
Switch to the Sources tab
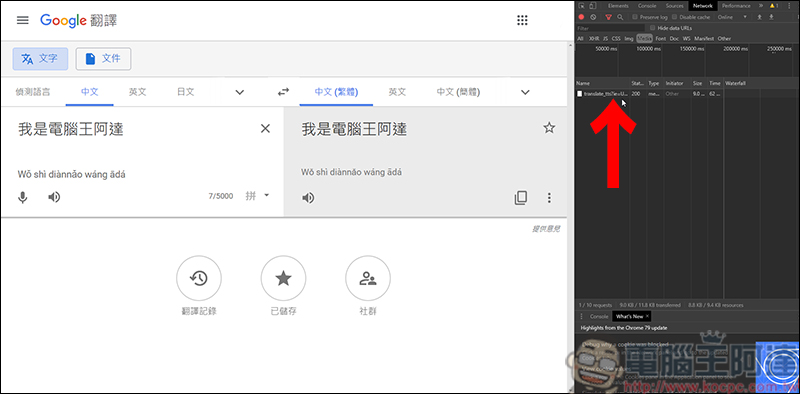674,6
